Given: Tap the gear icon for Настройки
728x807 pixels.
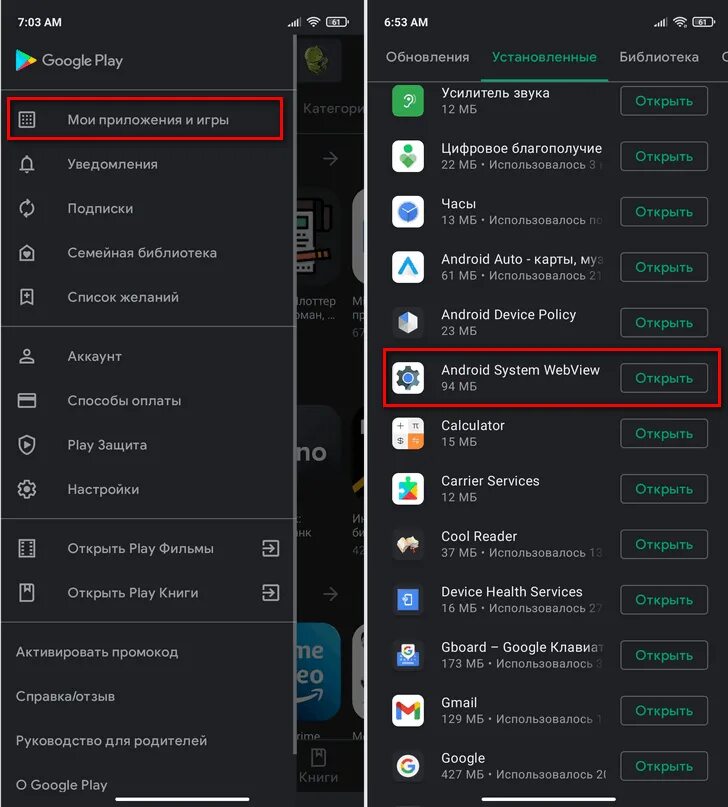Looking at the screenshot, I should click(x=27, y=489).
